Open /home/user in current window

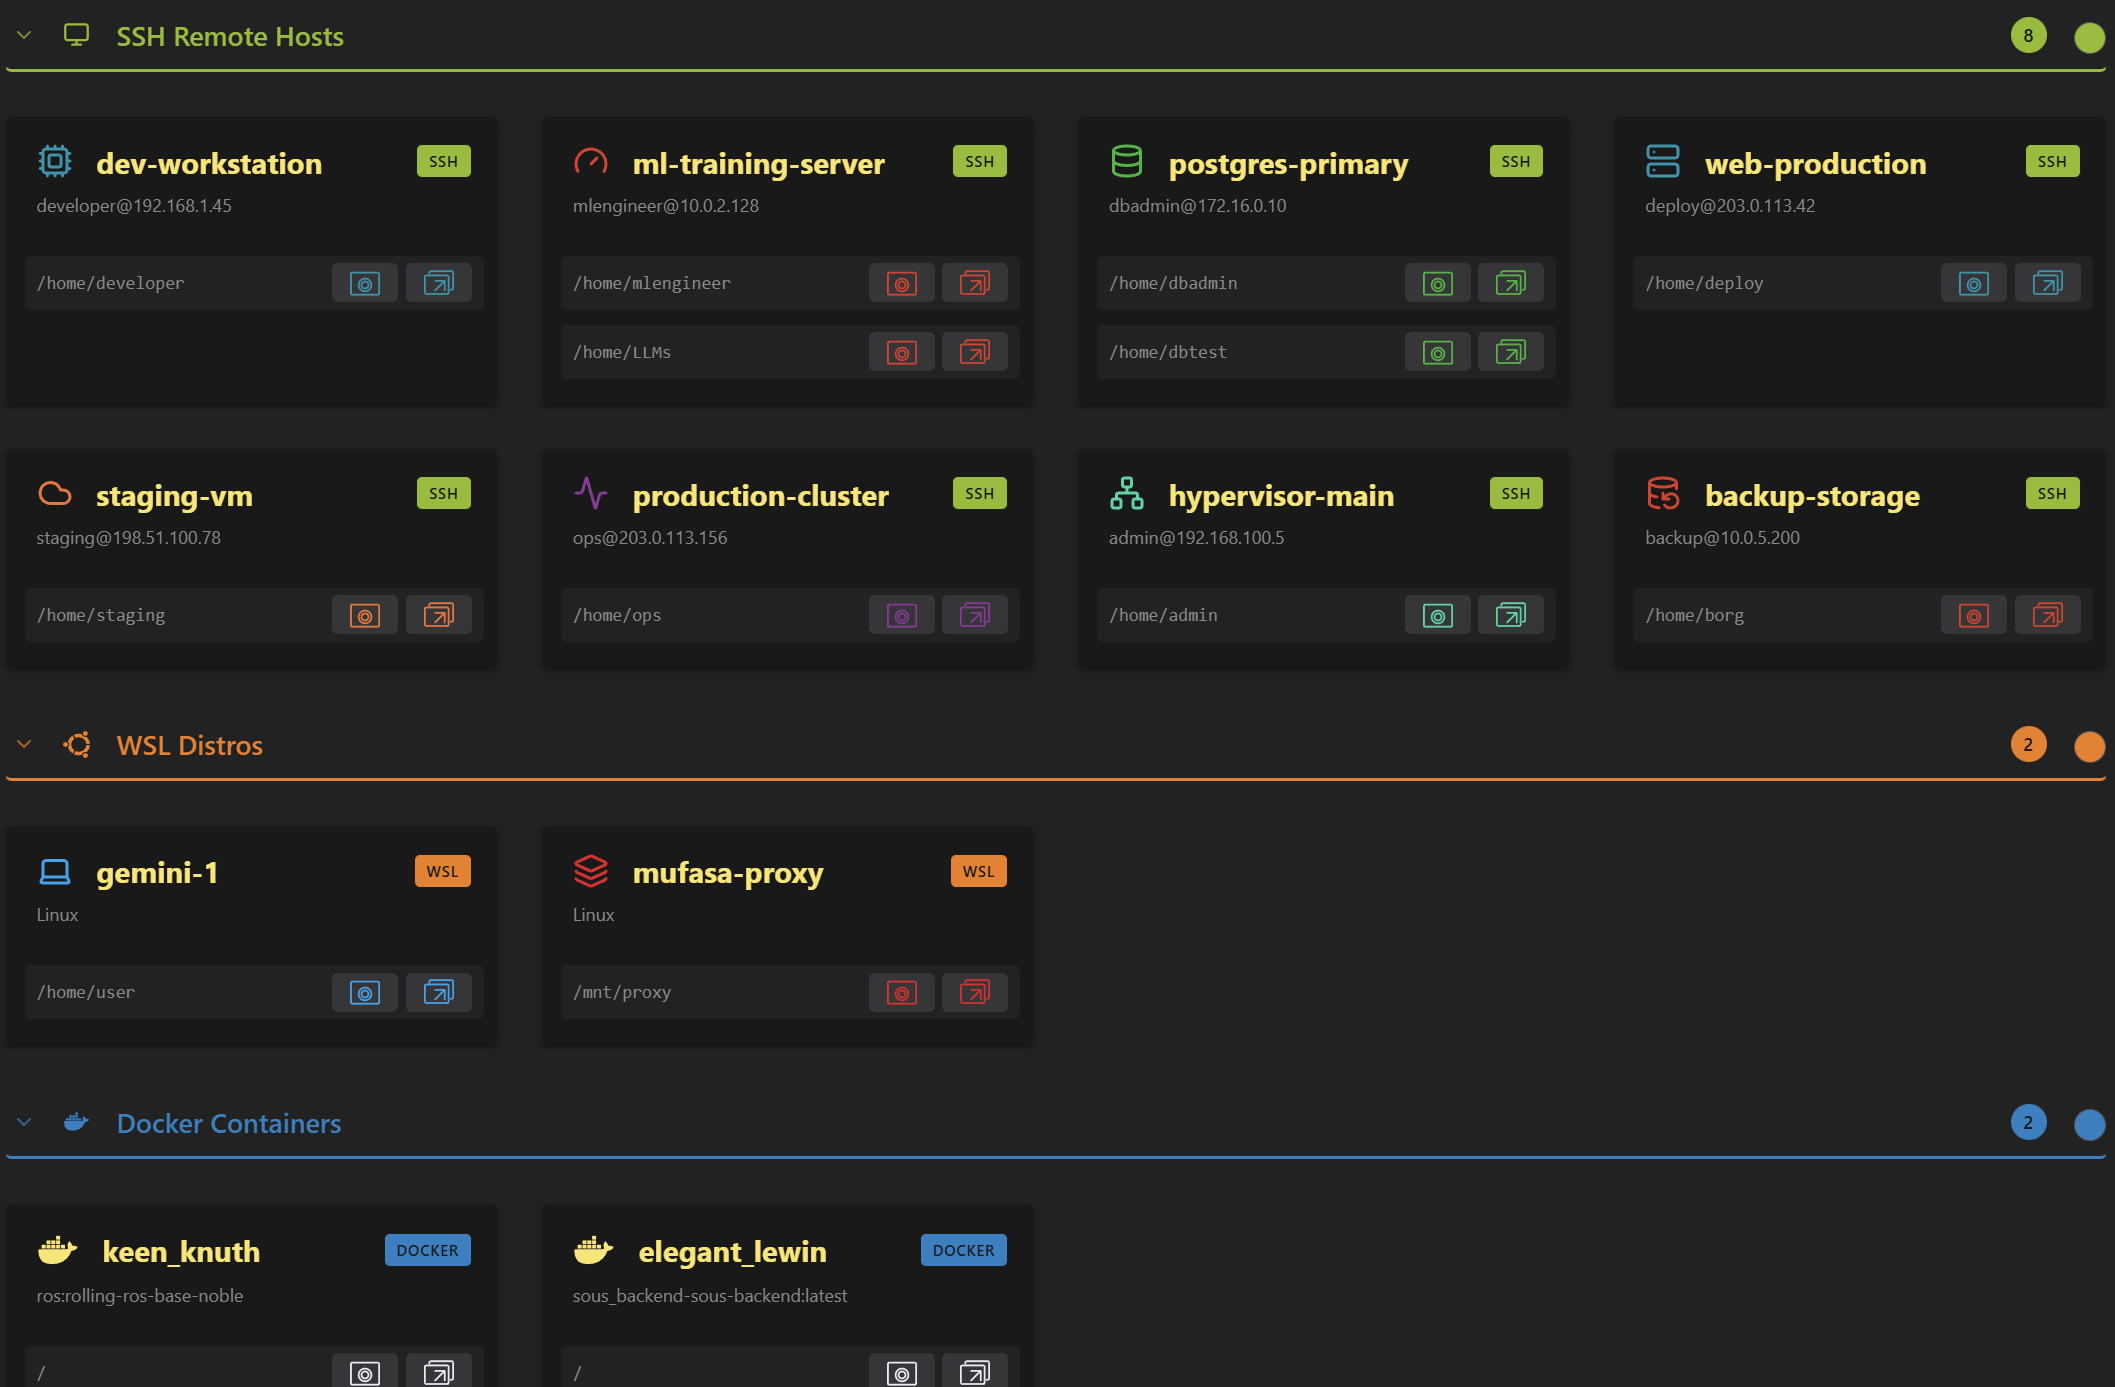(x=365, y=992)
